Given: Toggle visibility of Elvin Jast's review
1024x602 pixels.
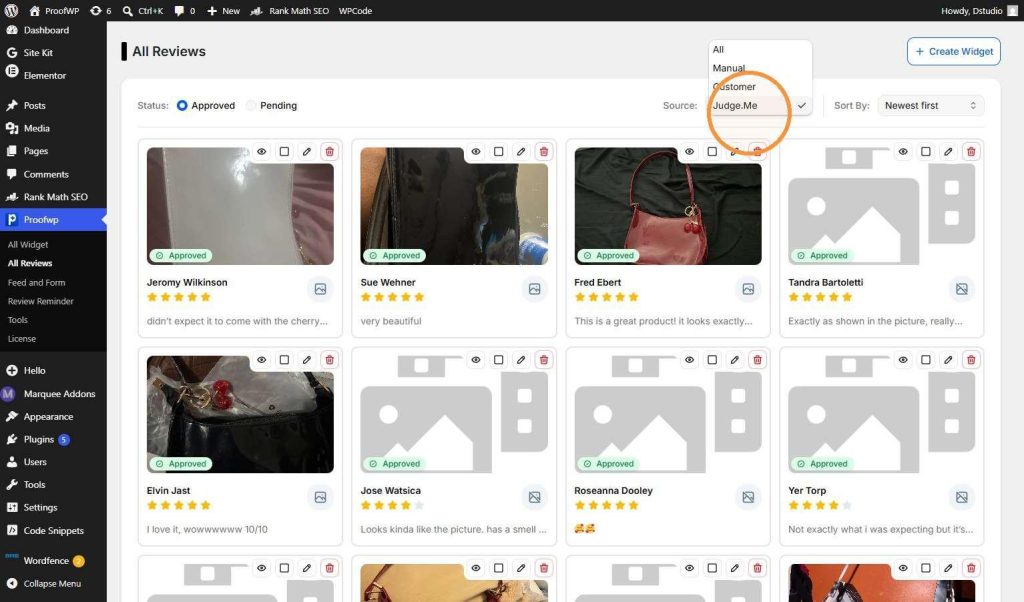Looking at the screenshot, I should tap(261, 360).
